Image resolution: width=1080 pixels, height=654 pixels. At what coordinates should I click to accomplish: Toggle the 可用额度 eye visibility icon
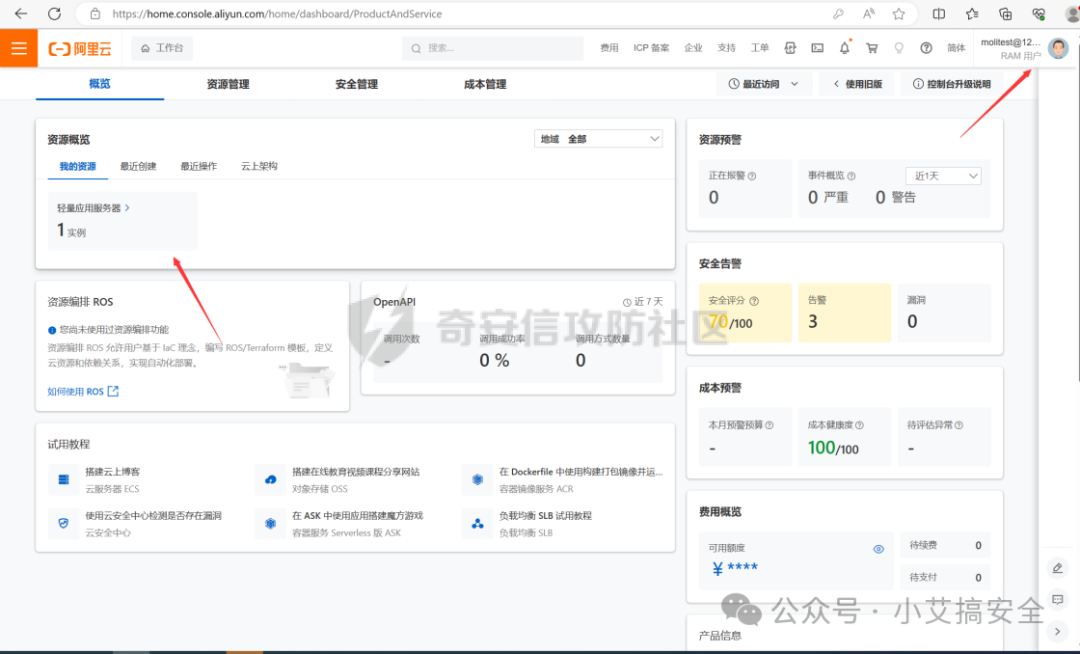878,549
